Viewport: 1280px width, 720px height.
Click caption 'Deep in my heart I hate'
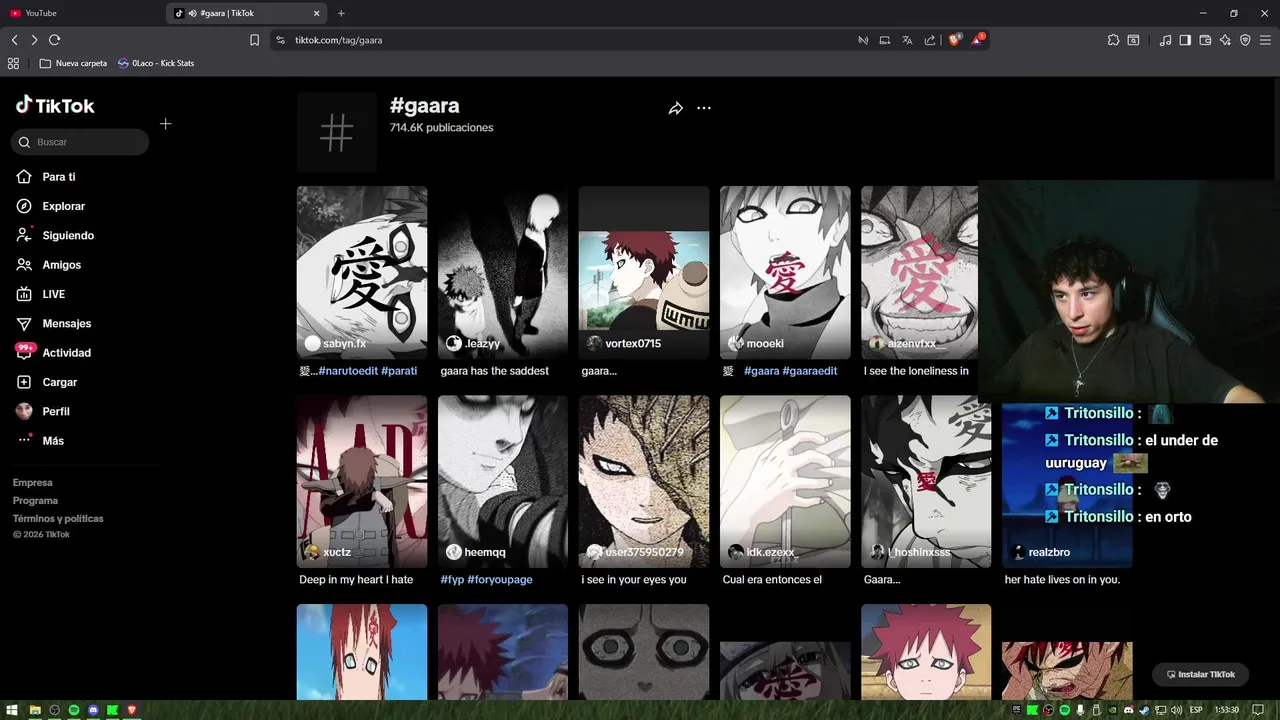[x=356, y=580]
